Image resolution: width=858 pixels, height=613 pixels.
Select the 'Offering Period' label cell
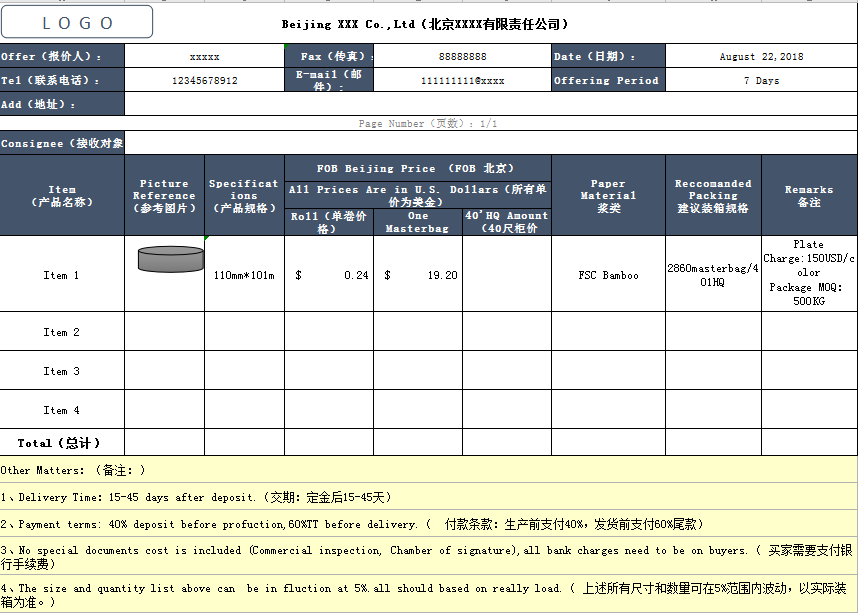(x=608, y=80)
